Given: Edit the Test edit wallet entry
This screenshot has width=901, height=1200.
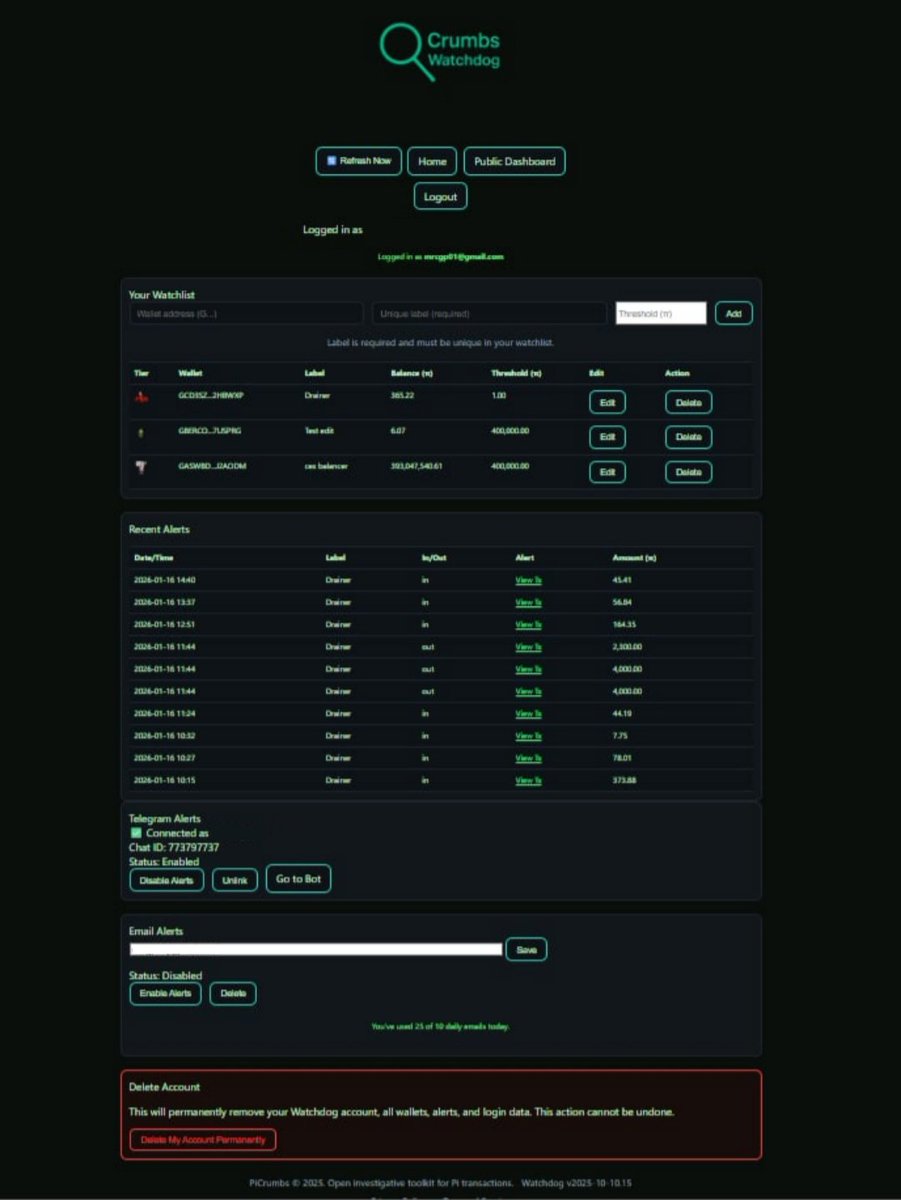Looking at the screenshot, I should coord(607,437).
